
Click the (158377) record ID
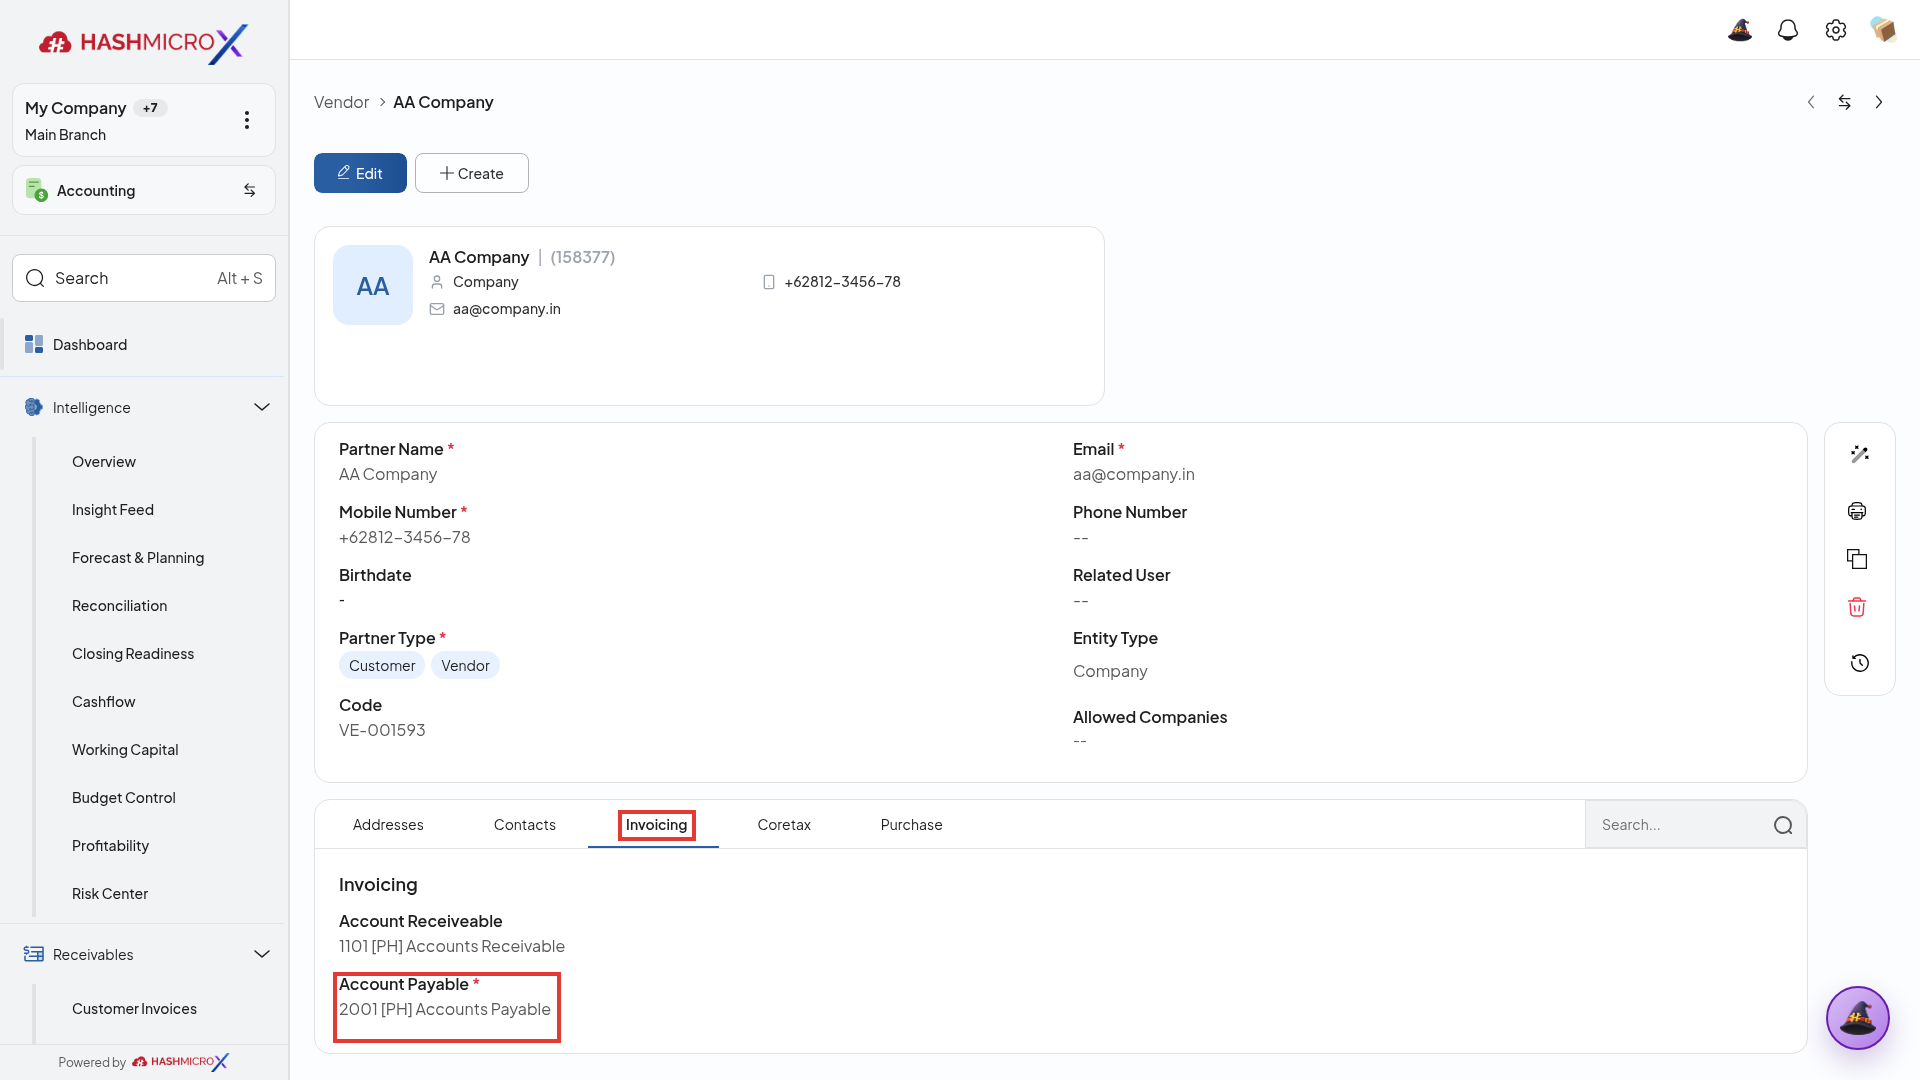tap(582, 257)
